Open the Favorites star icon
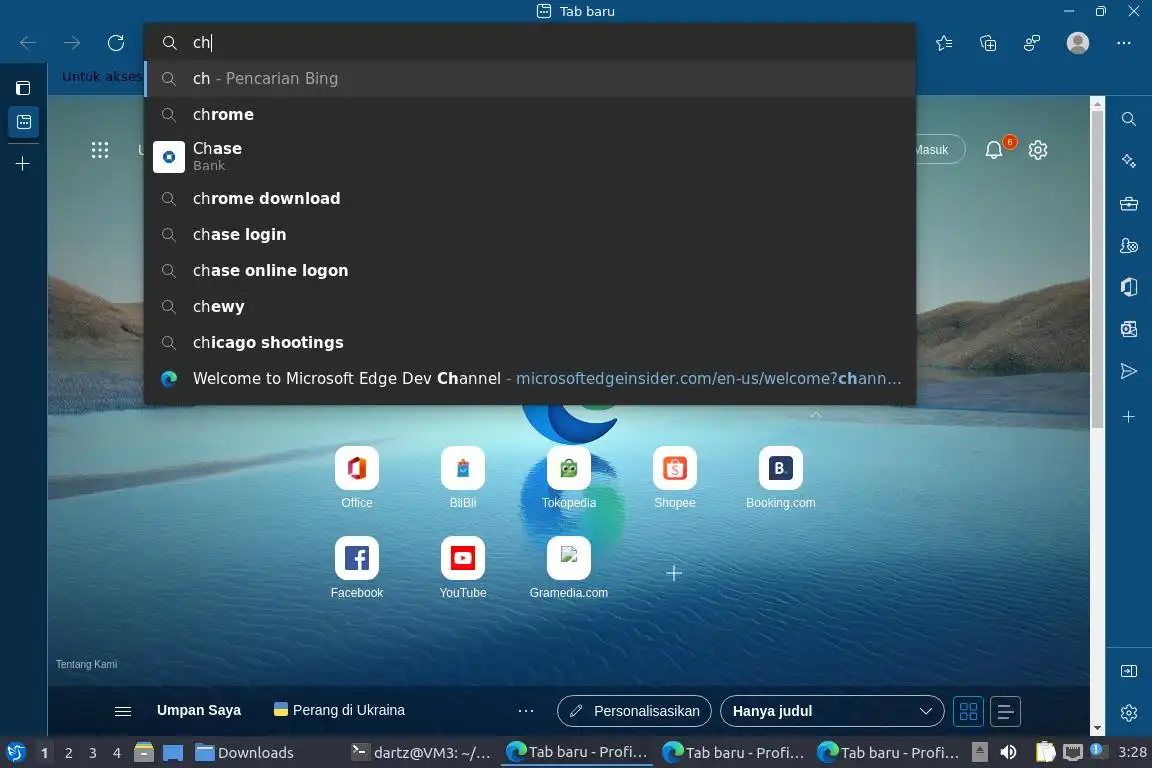The width and height of the screenshot is (1152, 768). [944, 43]
